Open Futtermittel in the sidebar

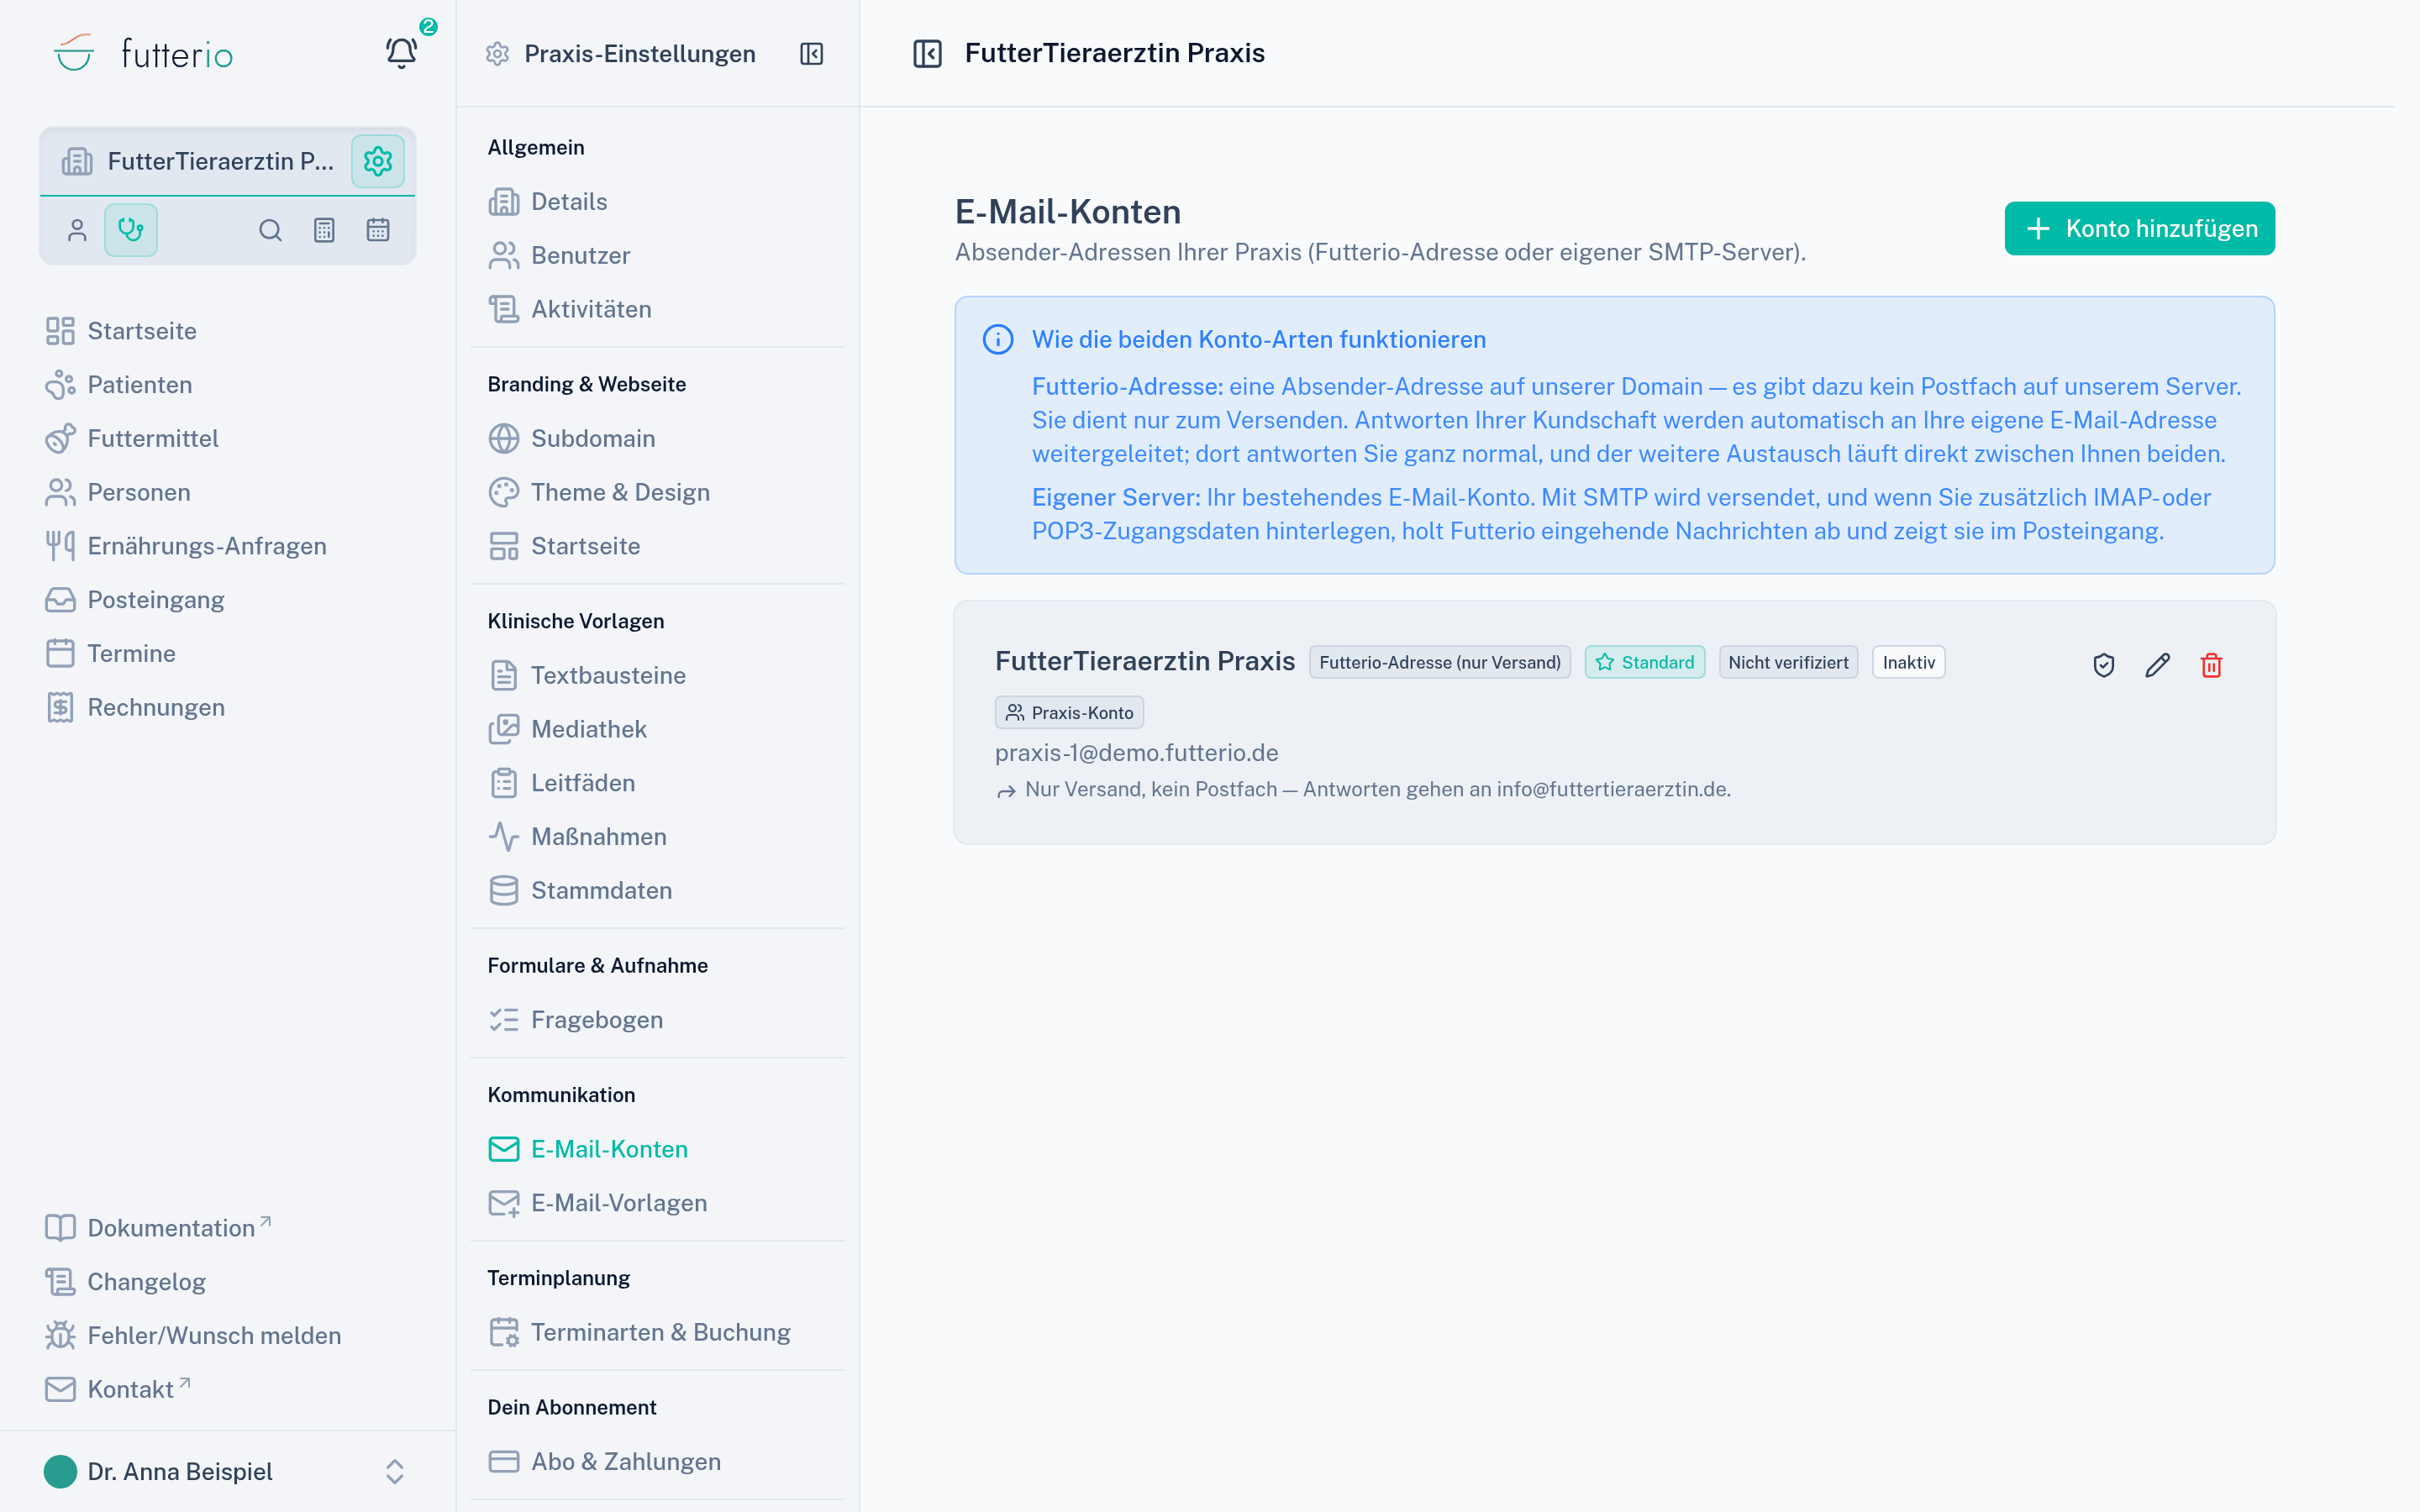(132, 438)
